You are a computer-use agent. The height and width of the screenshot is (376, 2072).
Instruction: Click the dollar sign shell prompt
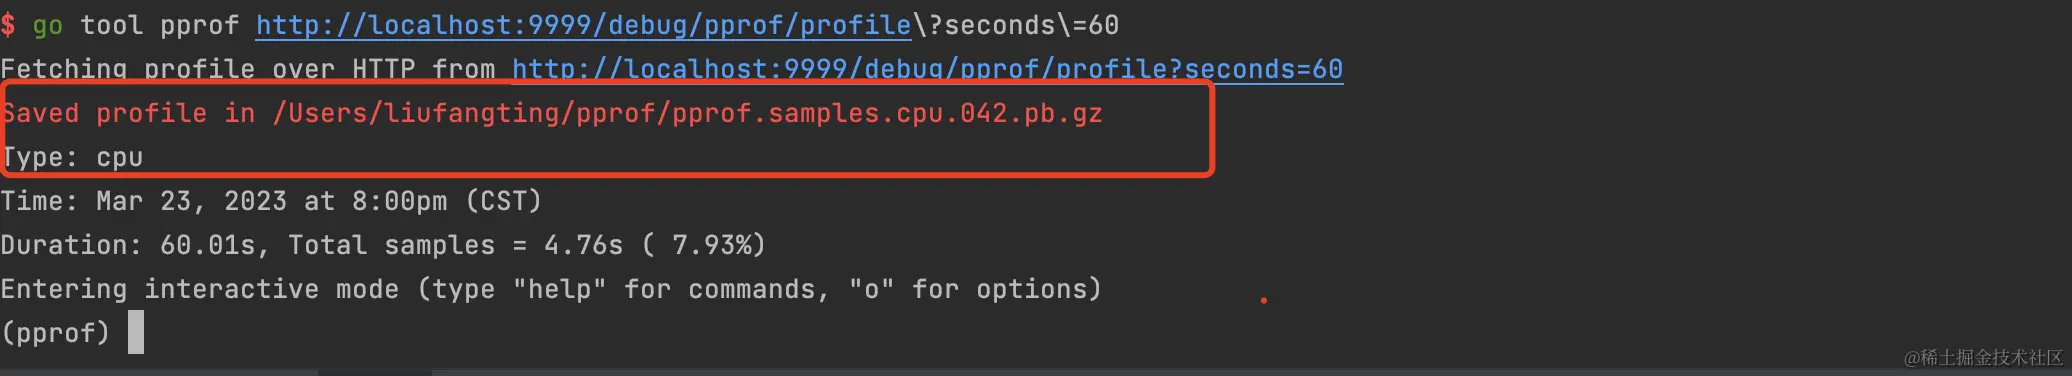(8, 25)
